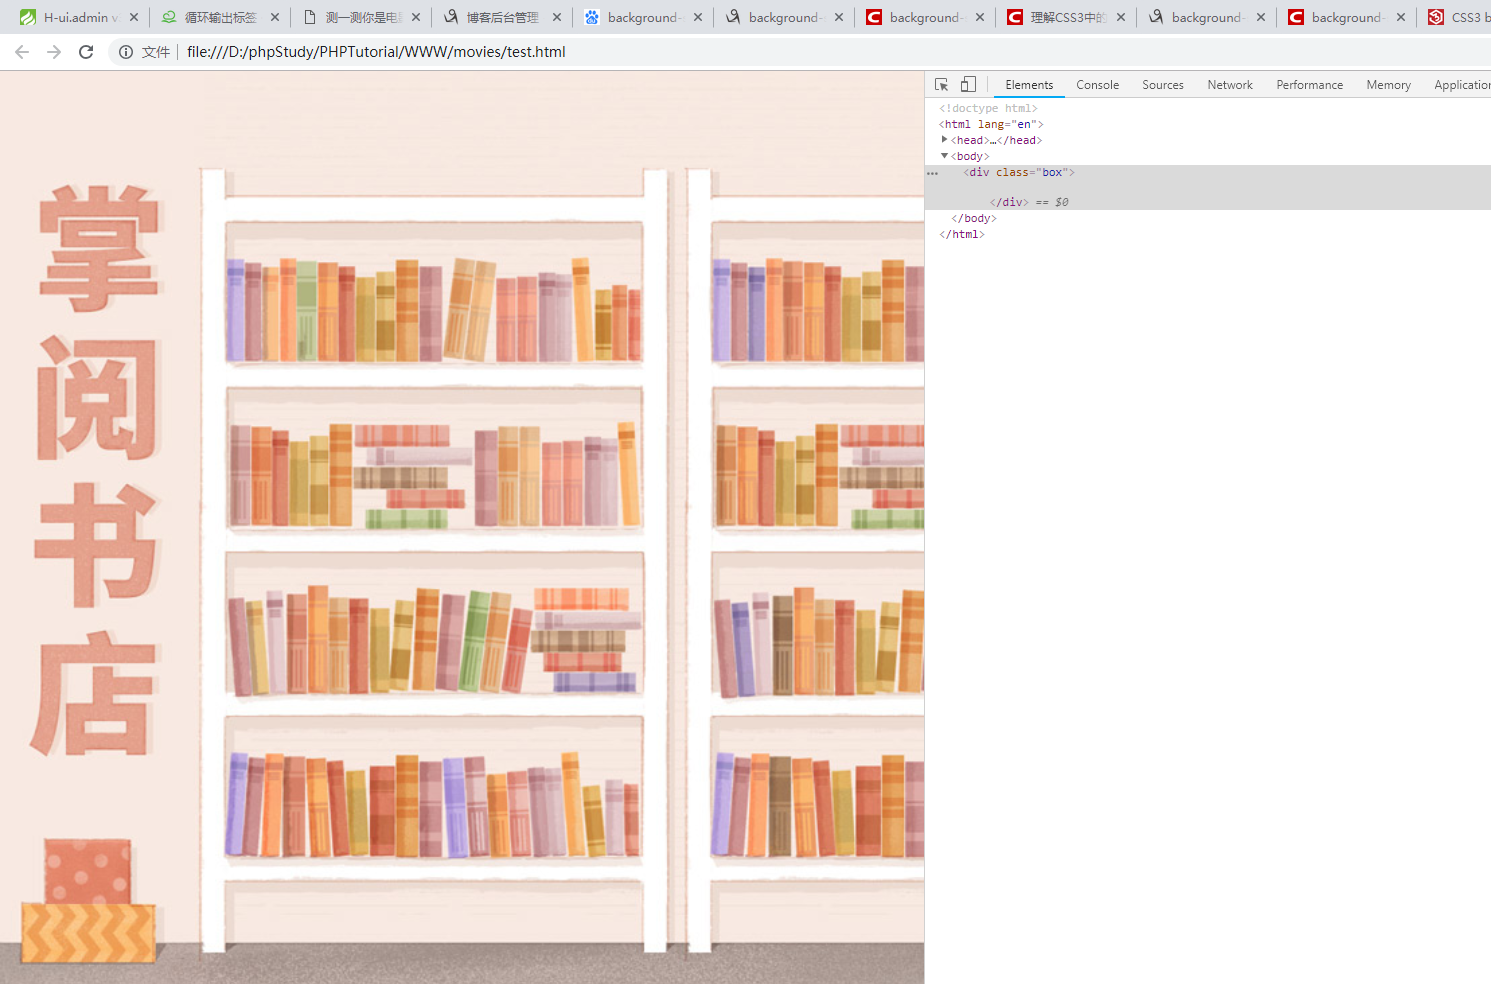Select the doctype html line
The image size is (1491, 984).
tap(988, 108)
